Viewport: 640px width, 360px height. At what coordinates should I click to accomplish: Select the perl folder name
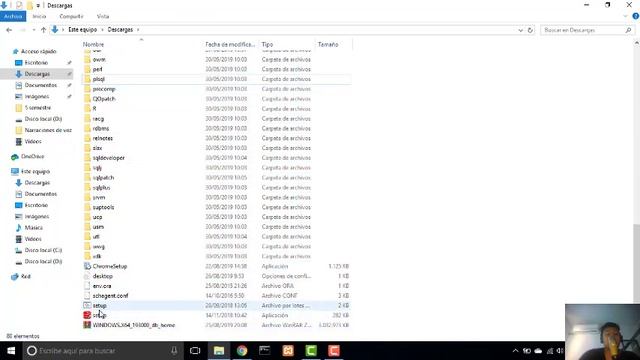(97, 69)
